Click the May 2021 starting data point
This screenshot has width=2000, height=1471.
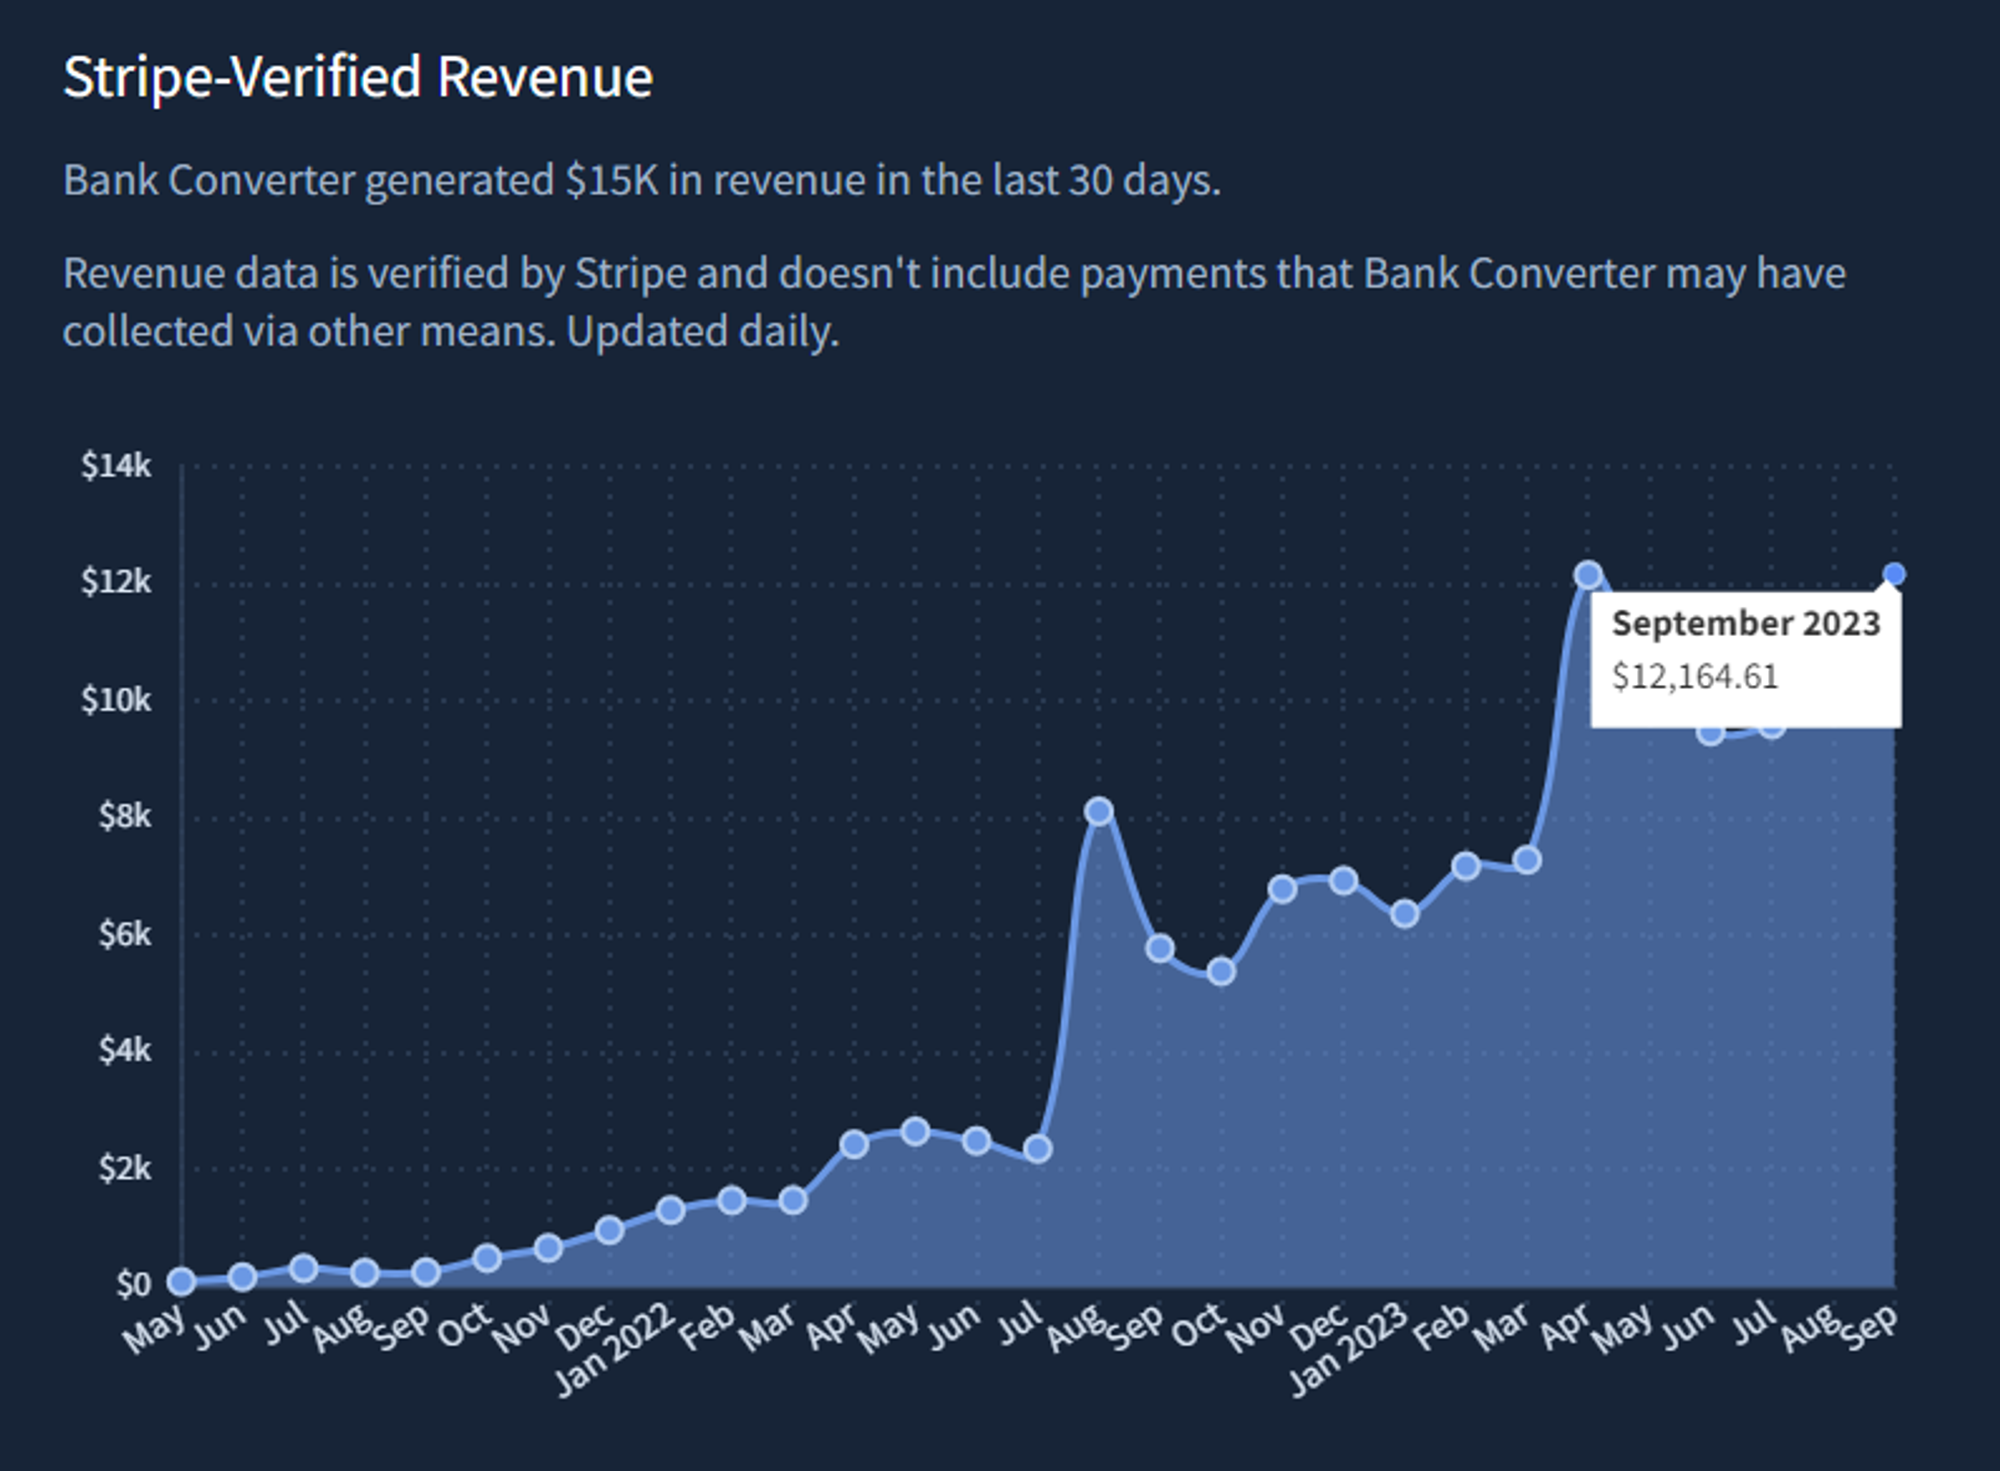tap(181, 1281)
